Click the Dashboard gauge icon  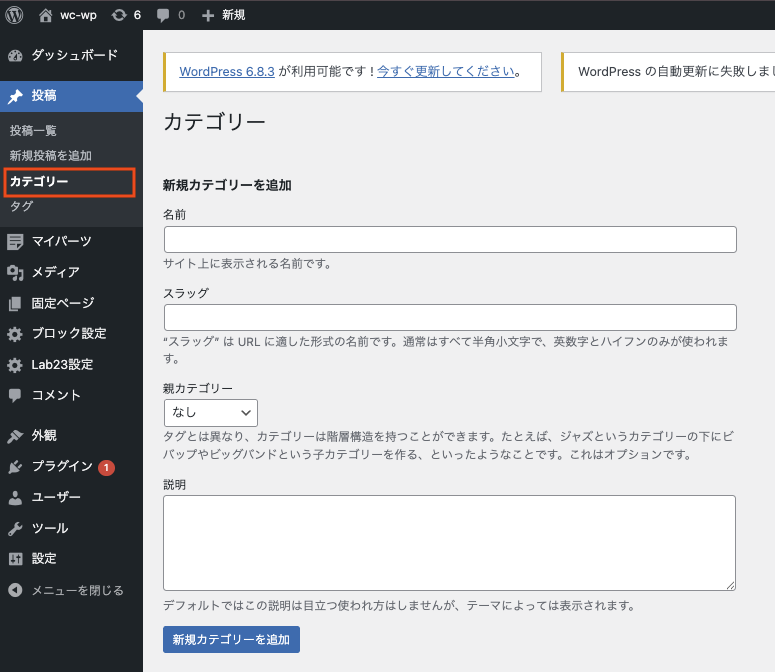(x=15, y=56)
